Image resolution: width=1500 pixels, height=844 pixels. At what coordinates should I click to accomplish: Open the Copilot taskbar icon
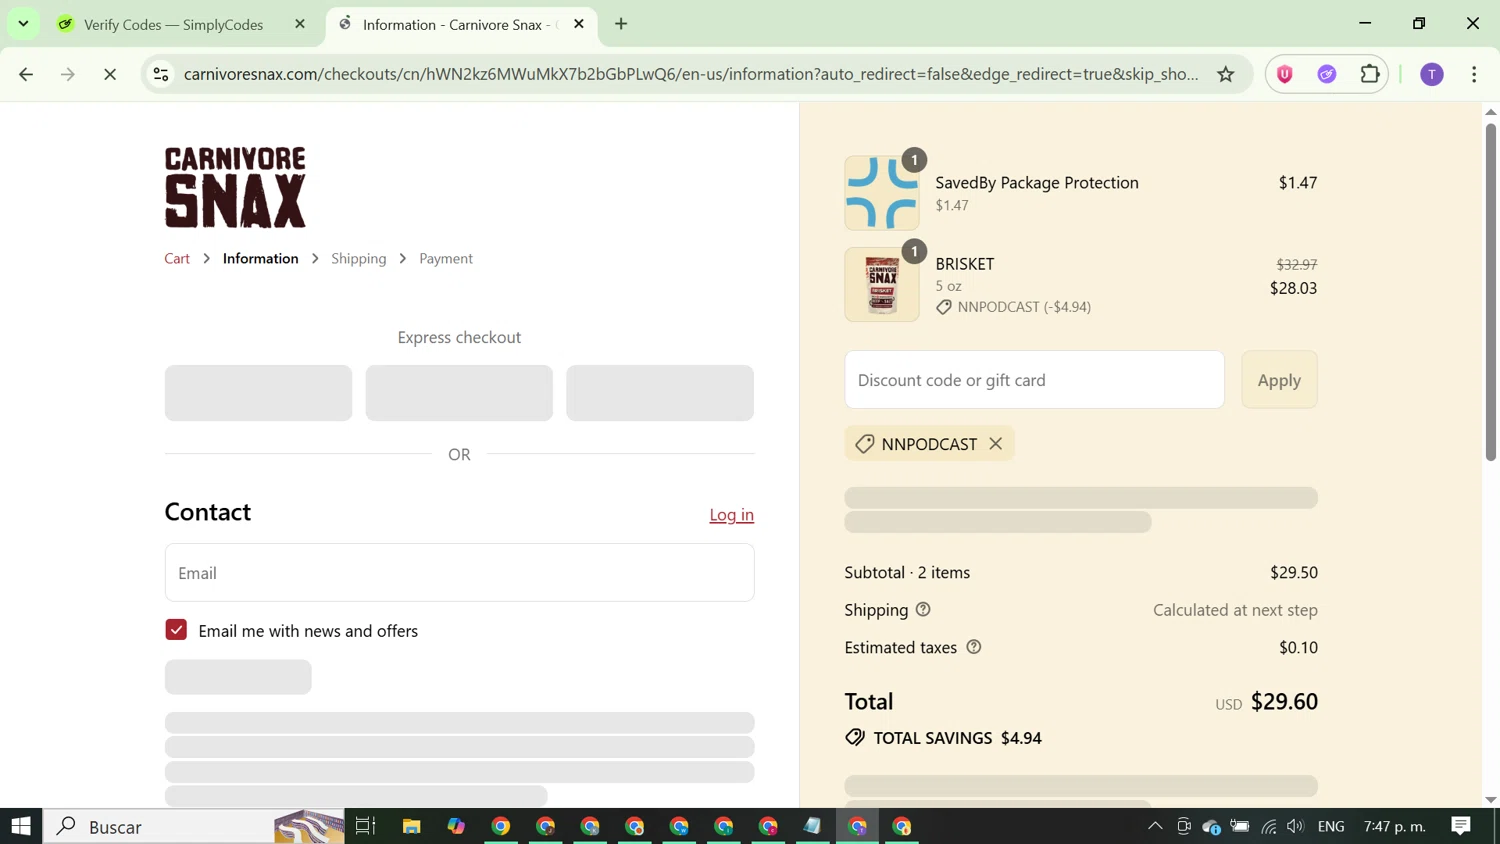point(456,826)
